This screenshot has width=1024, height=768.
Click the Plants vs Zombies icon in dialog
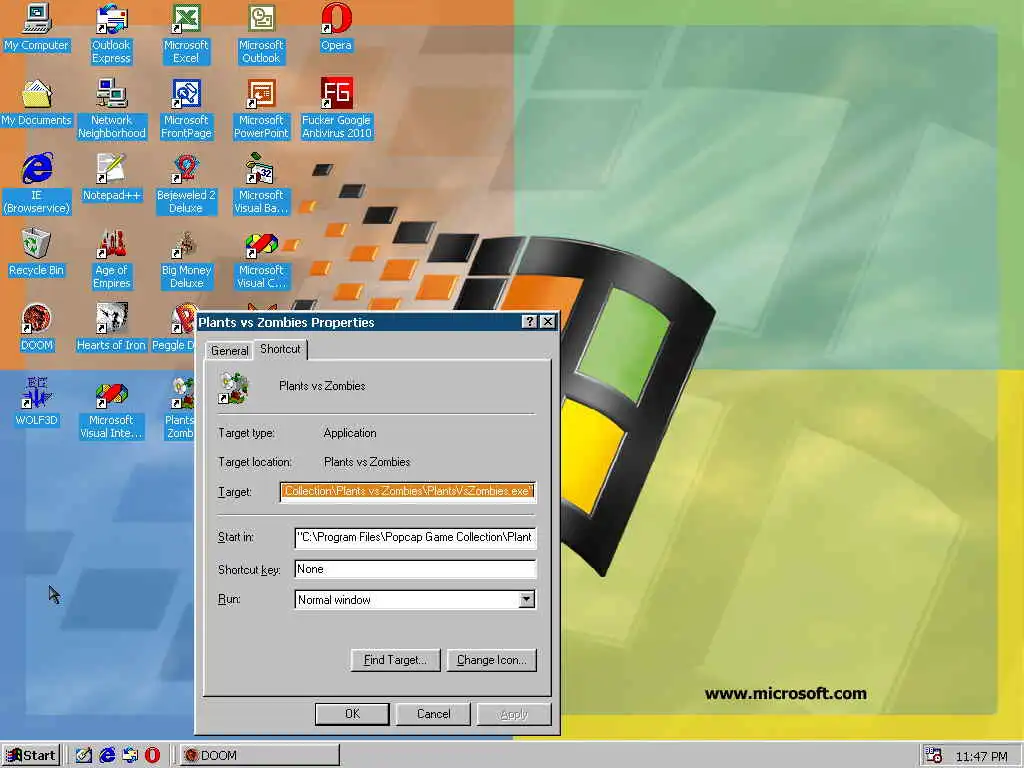click(234, 387)
